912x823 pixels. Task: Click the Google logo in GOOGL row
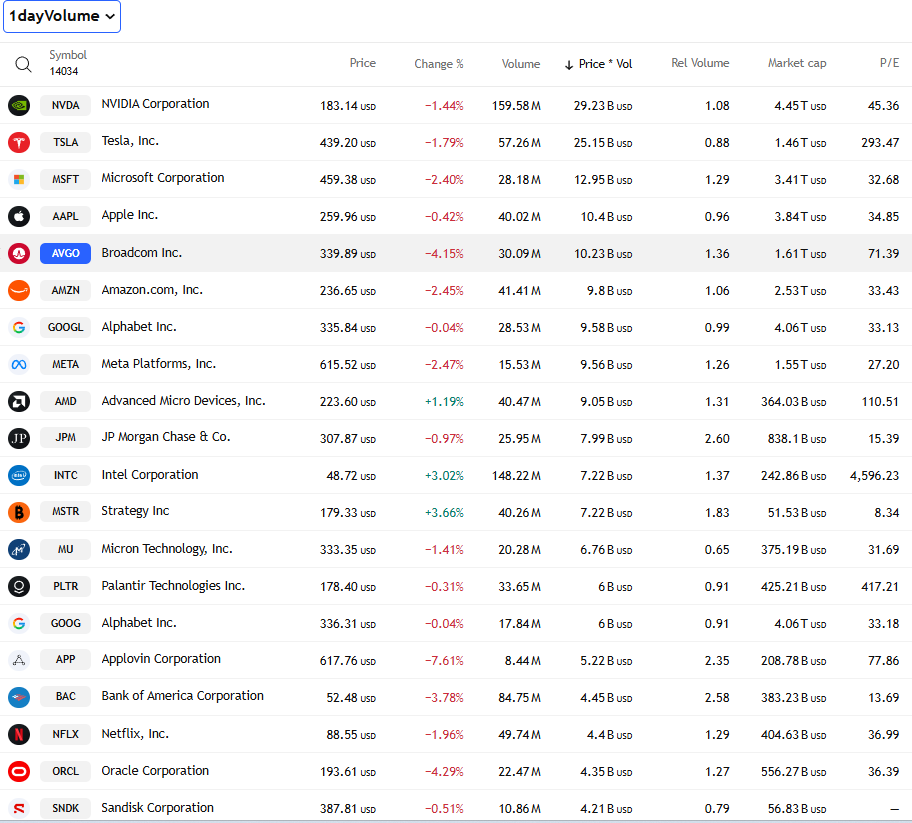[19, 327]
